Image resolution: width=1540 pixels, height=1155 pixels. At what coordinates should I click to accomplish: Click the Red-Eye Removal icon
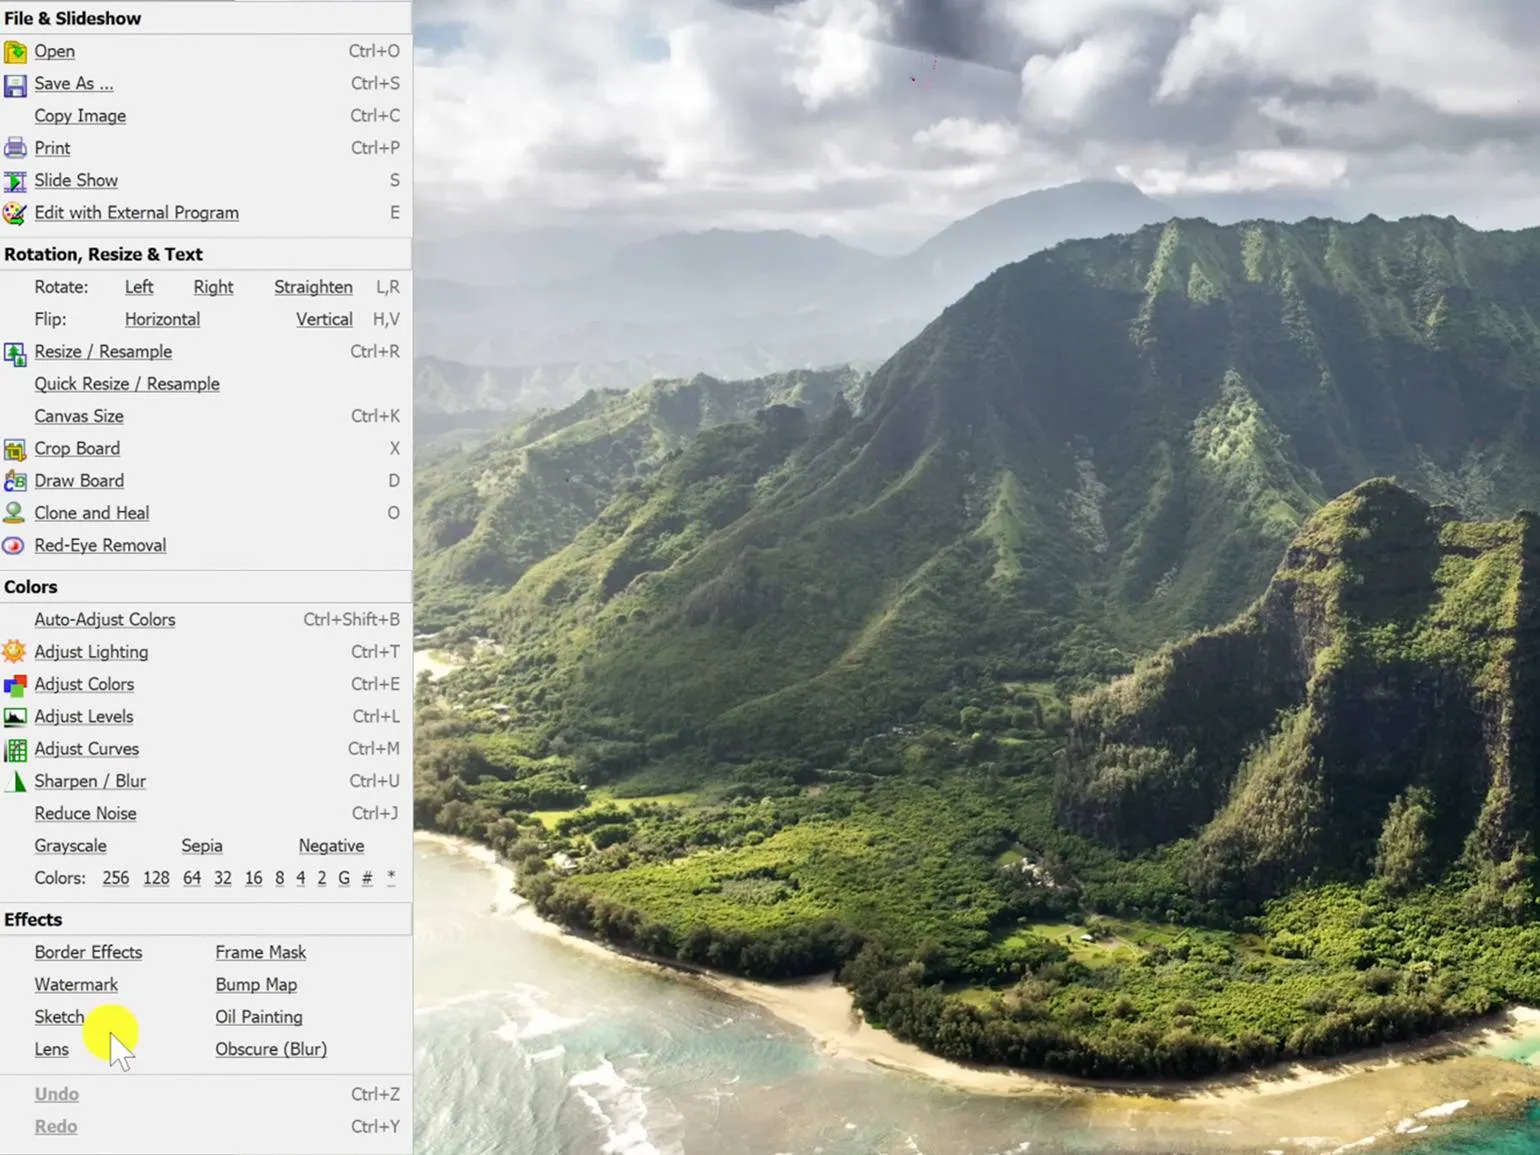tap(15, 546)
